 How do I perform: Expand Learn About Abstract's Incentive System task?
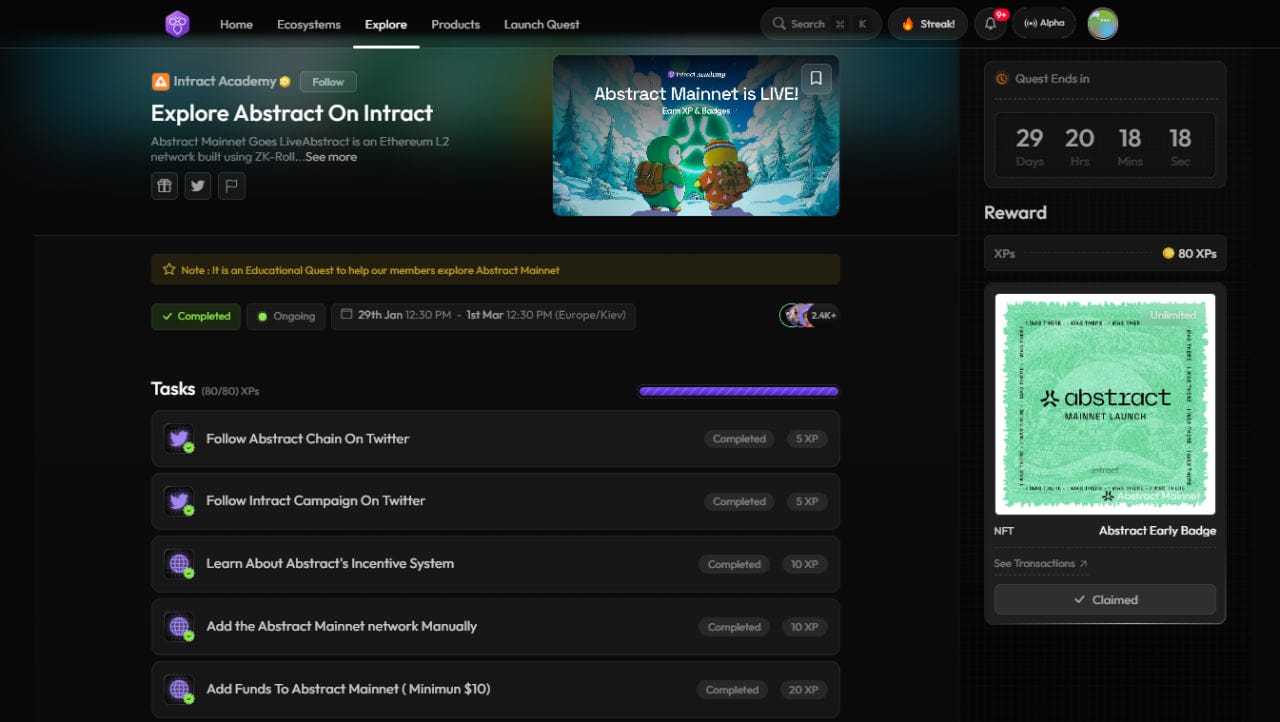[495, 564]
